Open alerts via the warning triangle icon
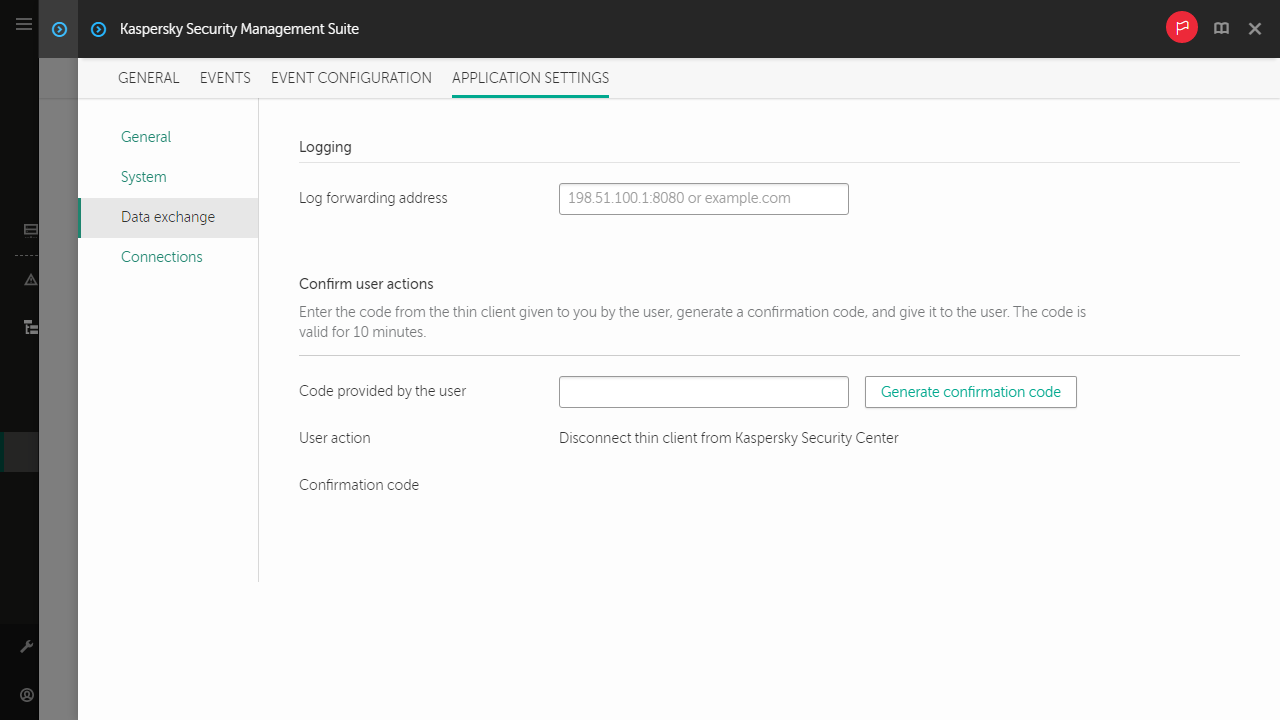The image size is (1280, 720). [29, 280]
